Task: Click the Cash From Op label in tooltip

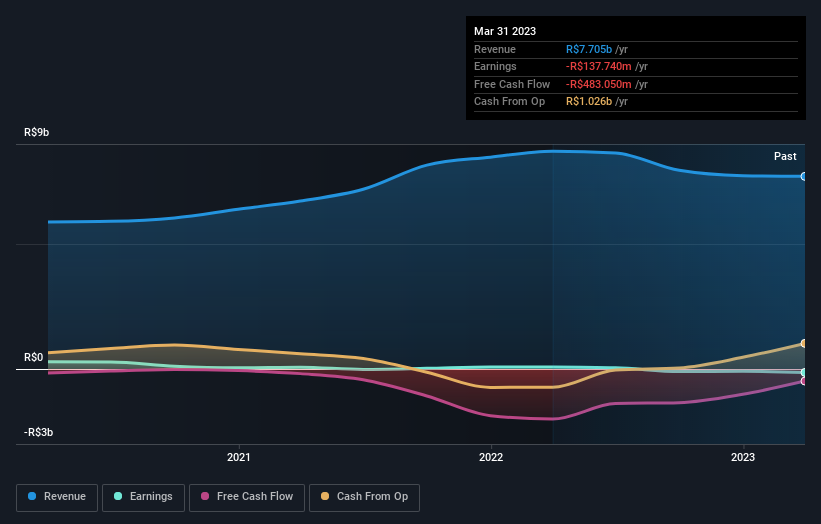Action: [x=509, y=102]
